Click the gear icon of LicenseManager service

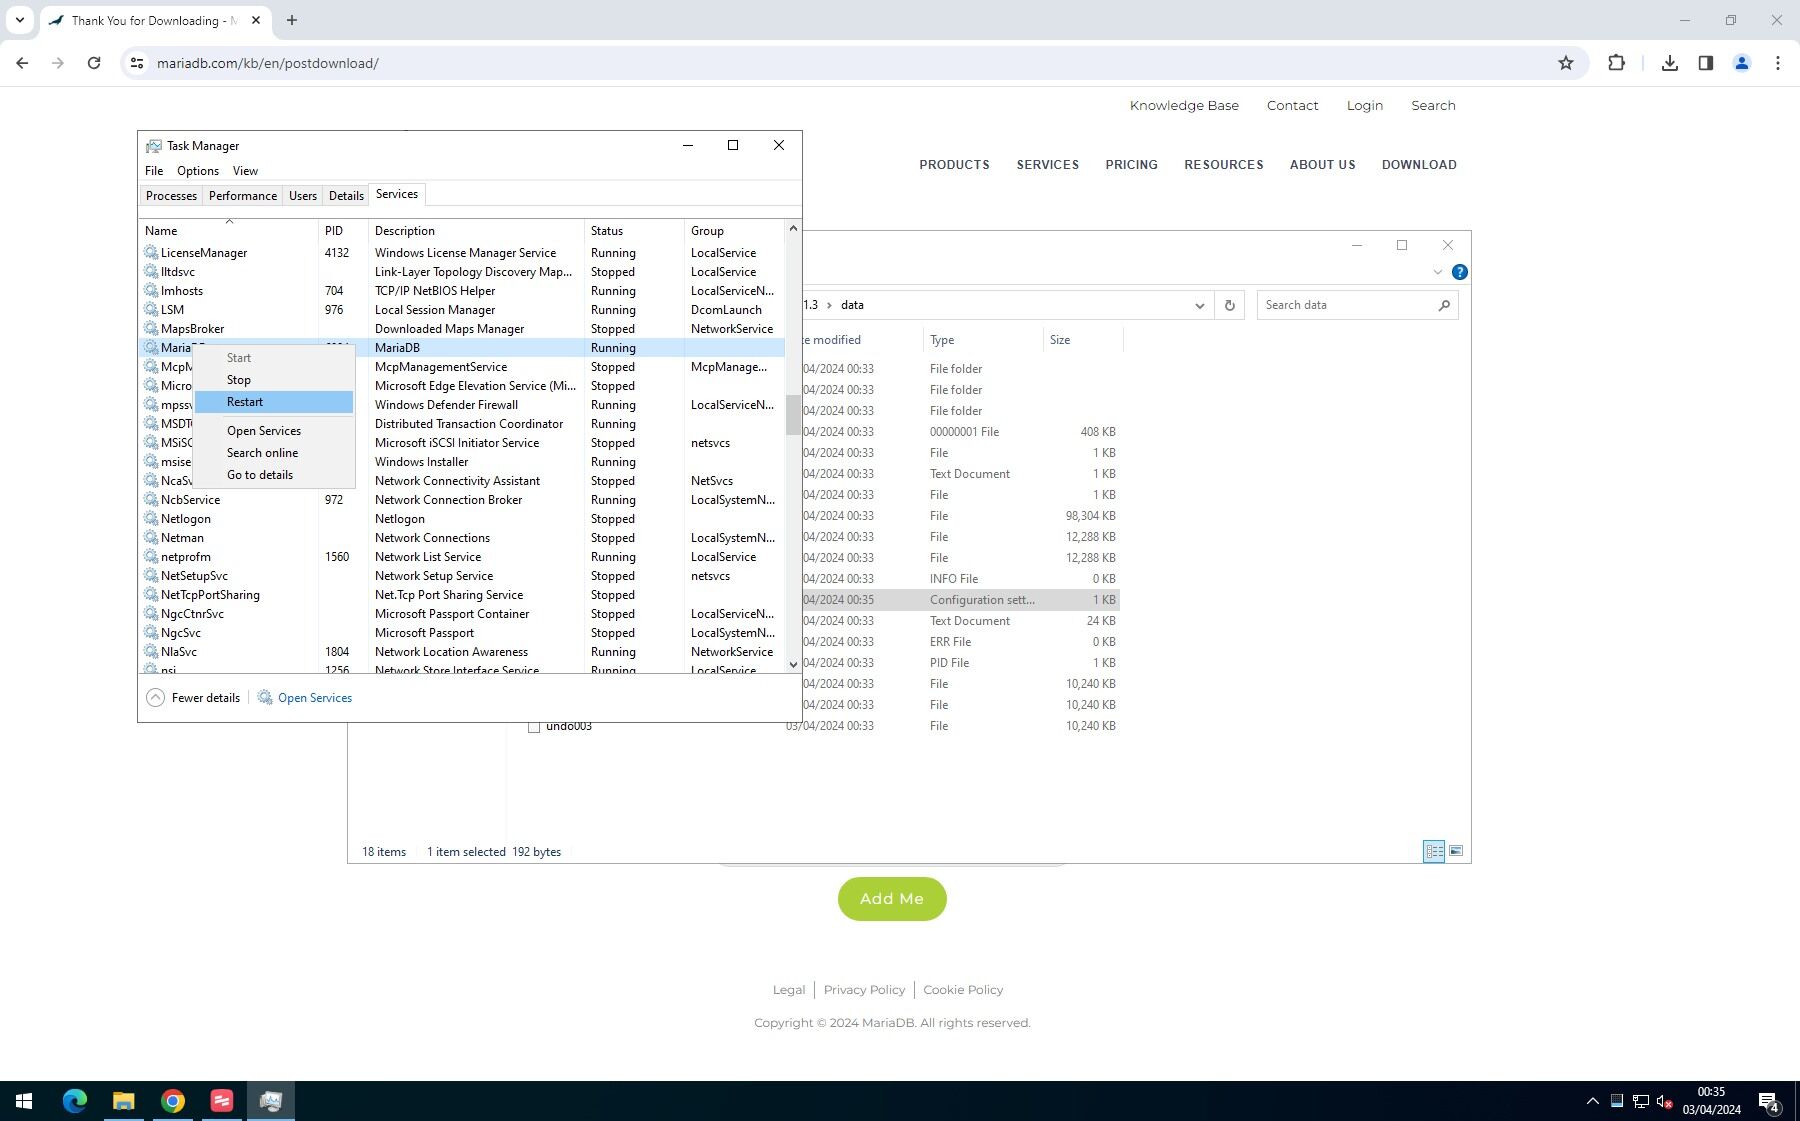coord(151,253)
